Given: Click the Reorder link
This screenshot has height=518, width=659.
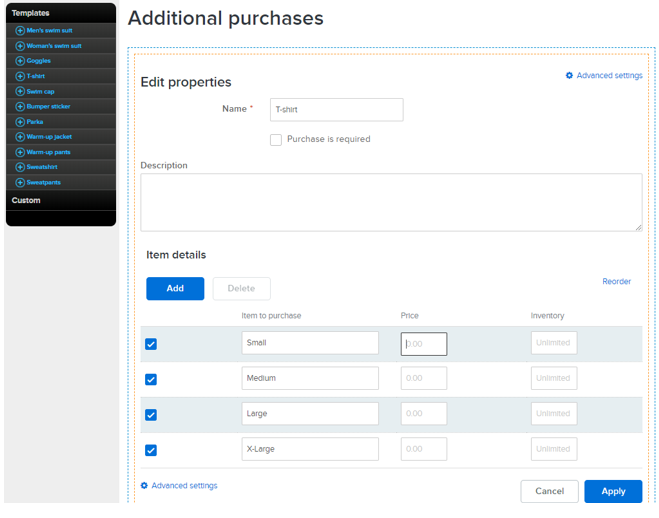Looking at the screenshot, I should coord(617,281).
